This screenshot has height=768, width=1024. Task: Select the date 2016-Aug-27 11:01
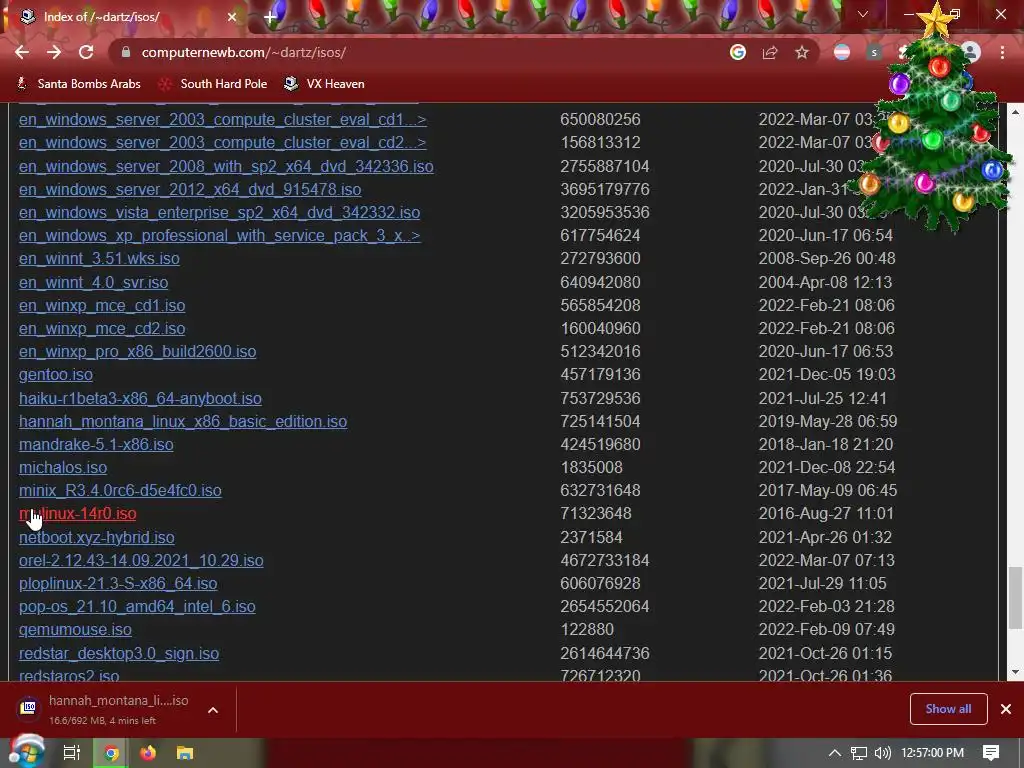coord(826,514)
